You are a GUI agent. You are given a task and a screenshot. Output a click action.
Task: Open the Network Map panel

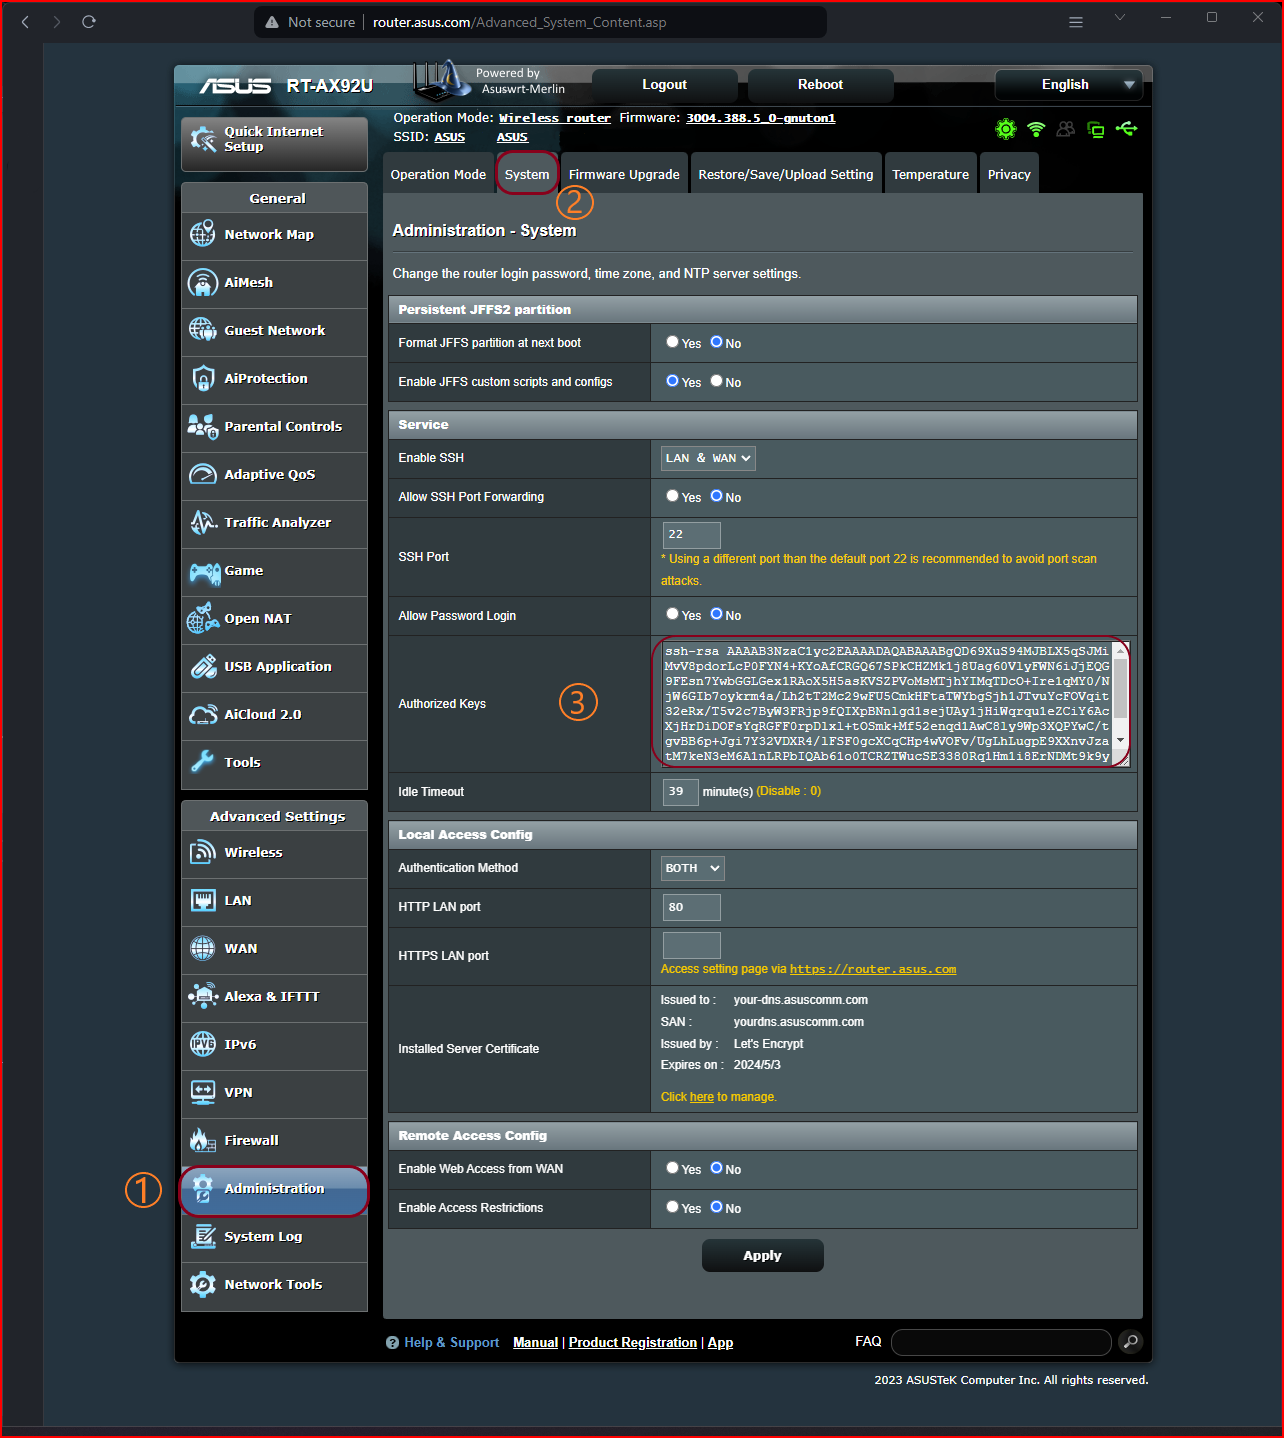click(x=269, y=234)
